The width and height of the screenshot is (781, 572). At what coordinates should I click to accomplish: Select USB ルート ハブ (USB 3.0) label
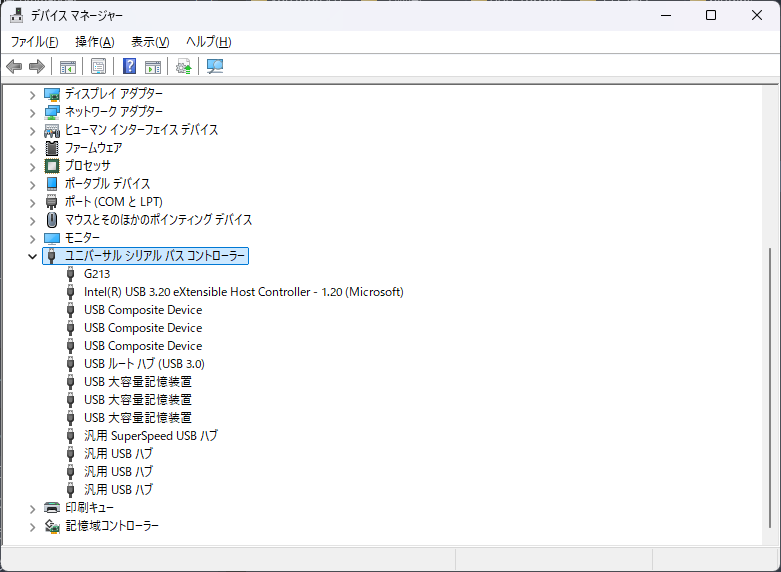144,364
